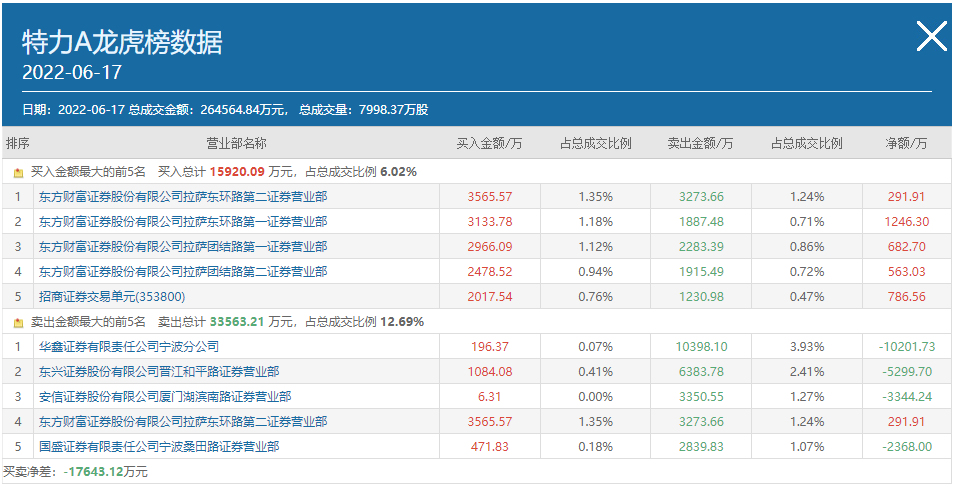Click the 买卖净差 value -17643.12万元
This screenshot has width=956, height=488.
[105, 471]
